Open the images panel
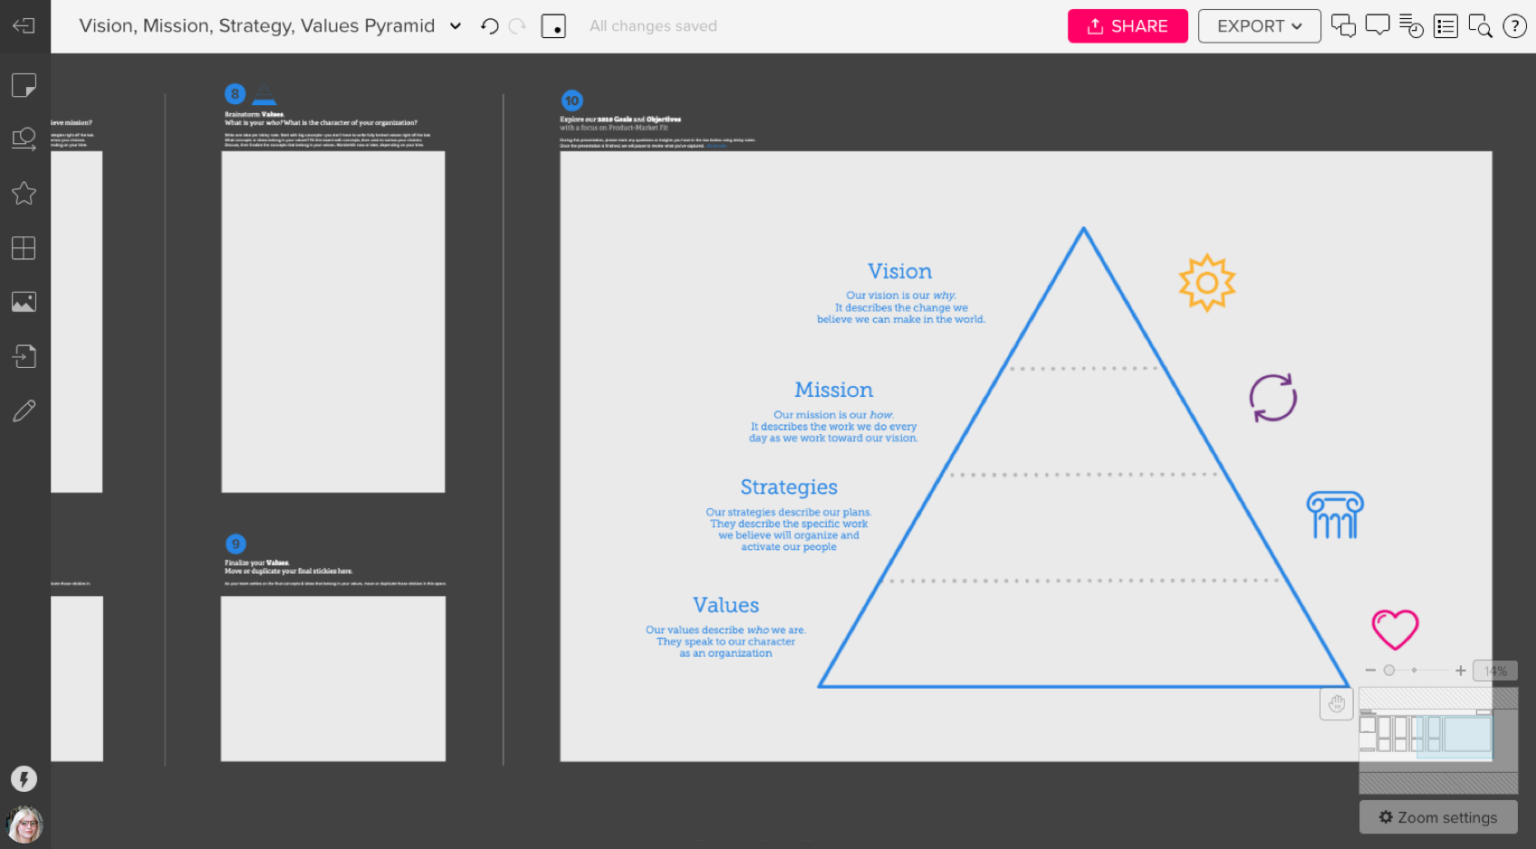 23,301
